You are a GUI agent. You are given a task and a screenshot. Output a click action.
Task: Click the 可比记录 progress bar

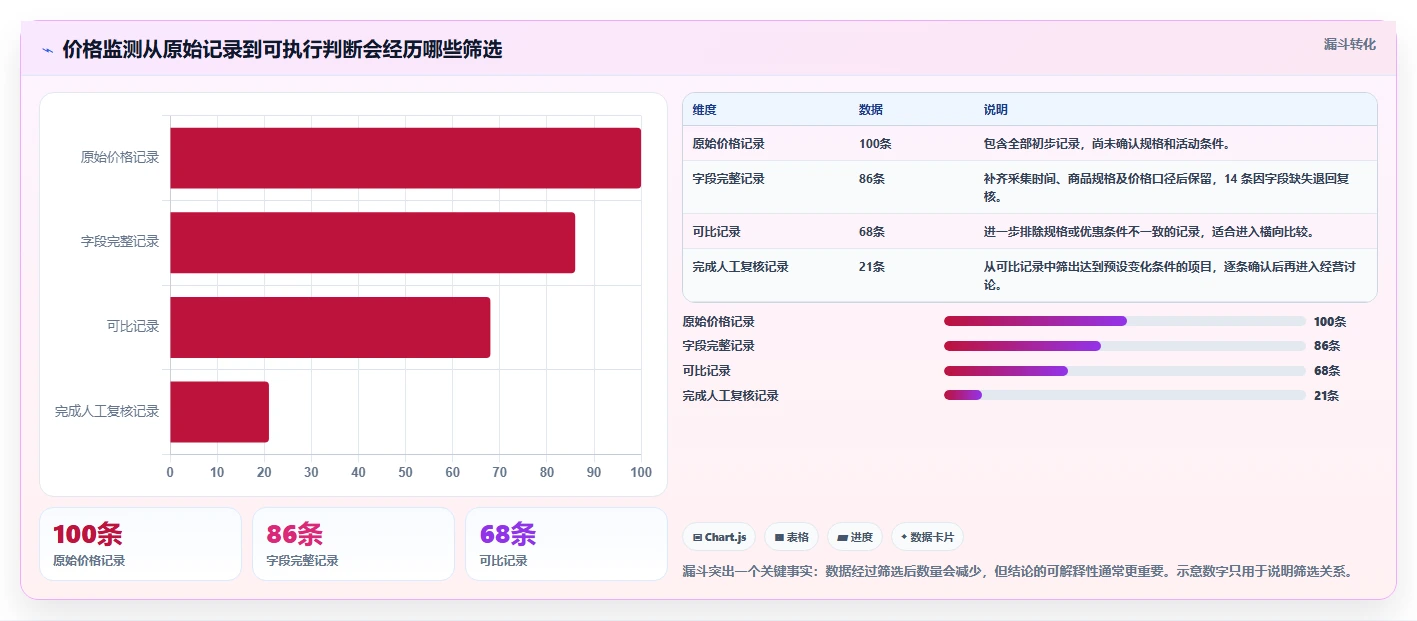[x=1125, y=371]
